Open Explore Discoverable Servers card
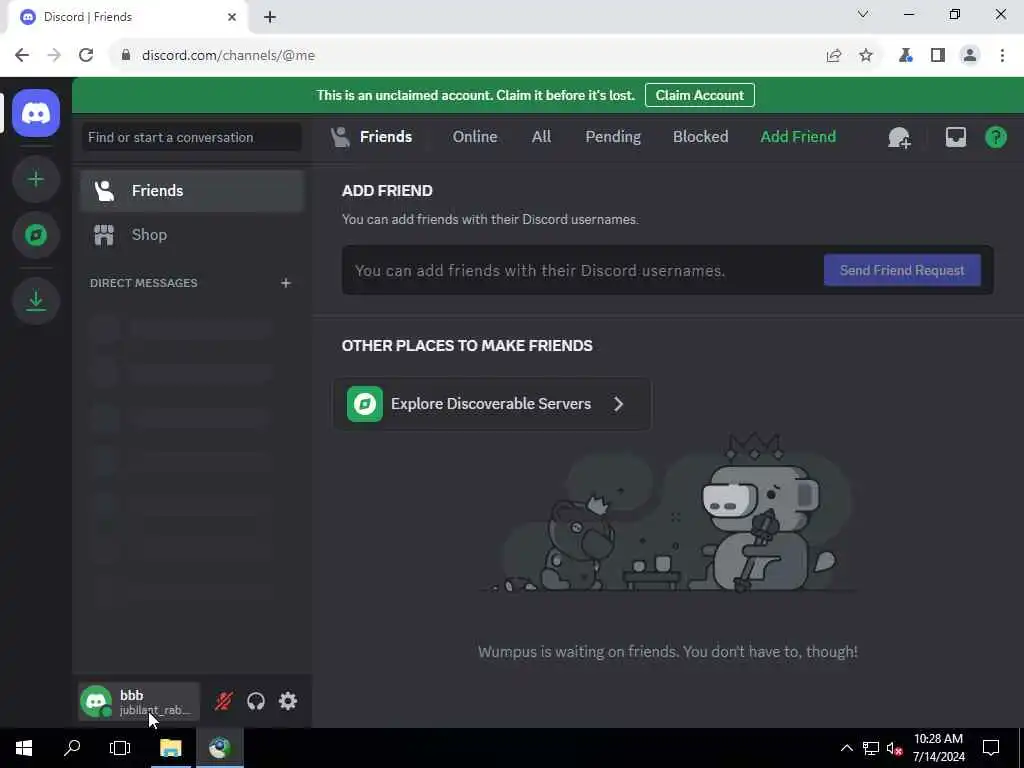The width and height of the screenshot is (1024, 768). (492, 404)
